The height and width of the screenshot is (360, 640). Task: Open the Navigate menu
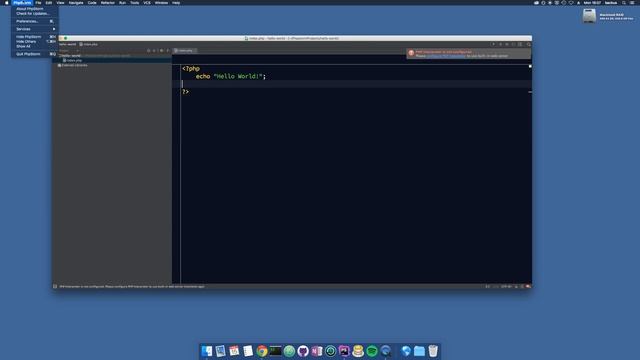[76, 2]
